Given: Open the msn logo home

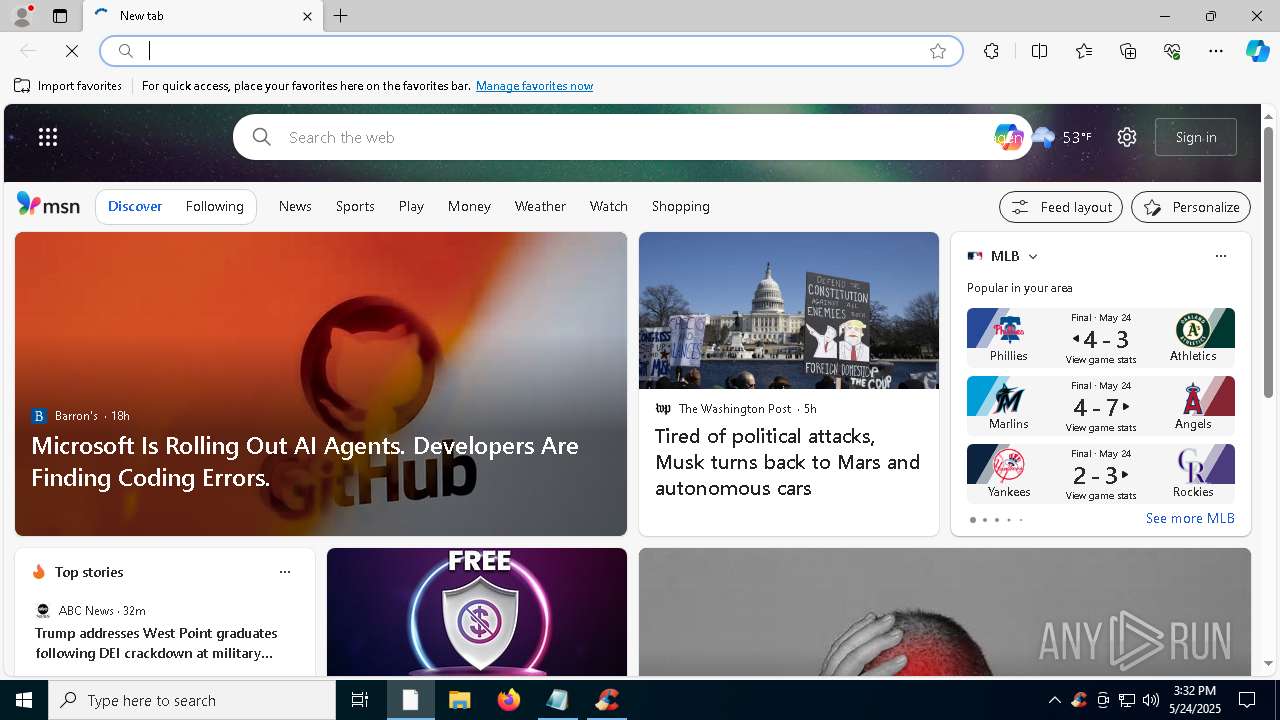Looking at the screenshot, I should pyautogui.click(x=48, y=205).
